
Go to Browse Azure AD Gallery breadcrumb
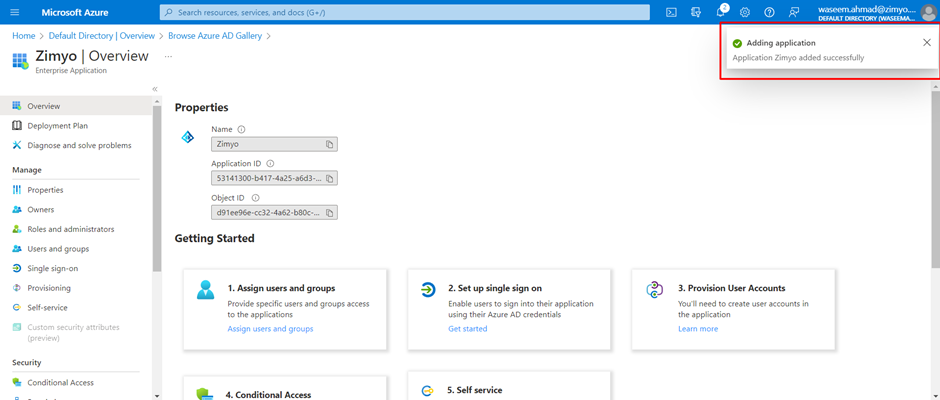[x=215, y=36]
